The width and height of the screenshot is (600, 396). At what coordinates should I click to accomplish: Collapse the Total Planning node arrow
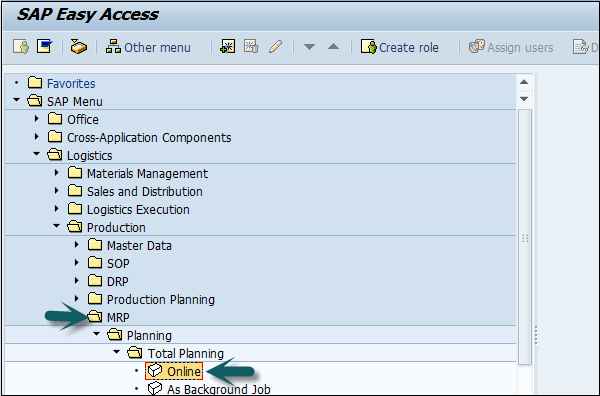(x=117, y=352)
